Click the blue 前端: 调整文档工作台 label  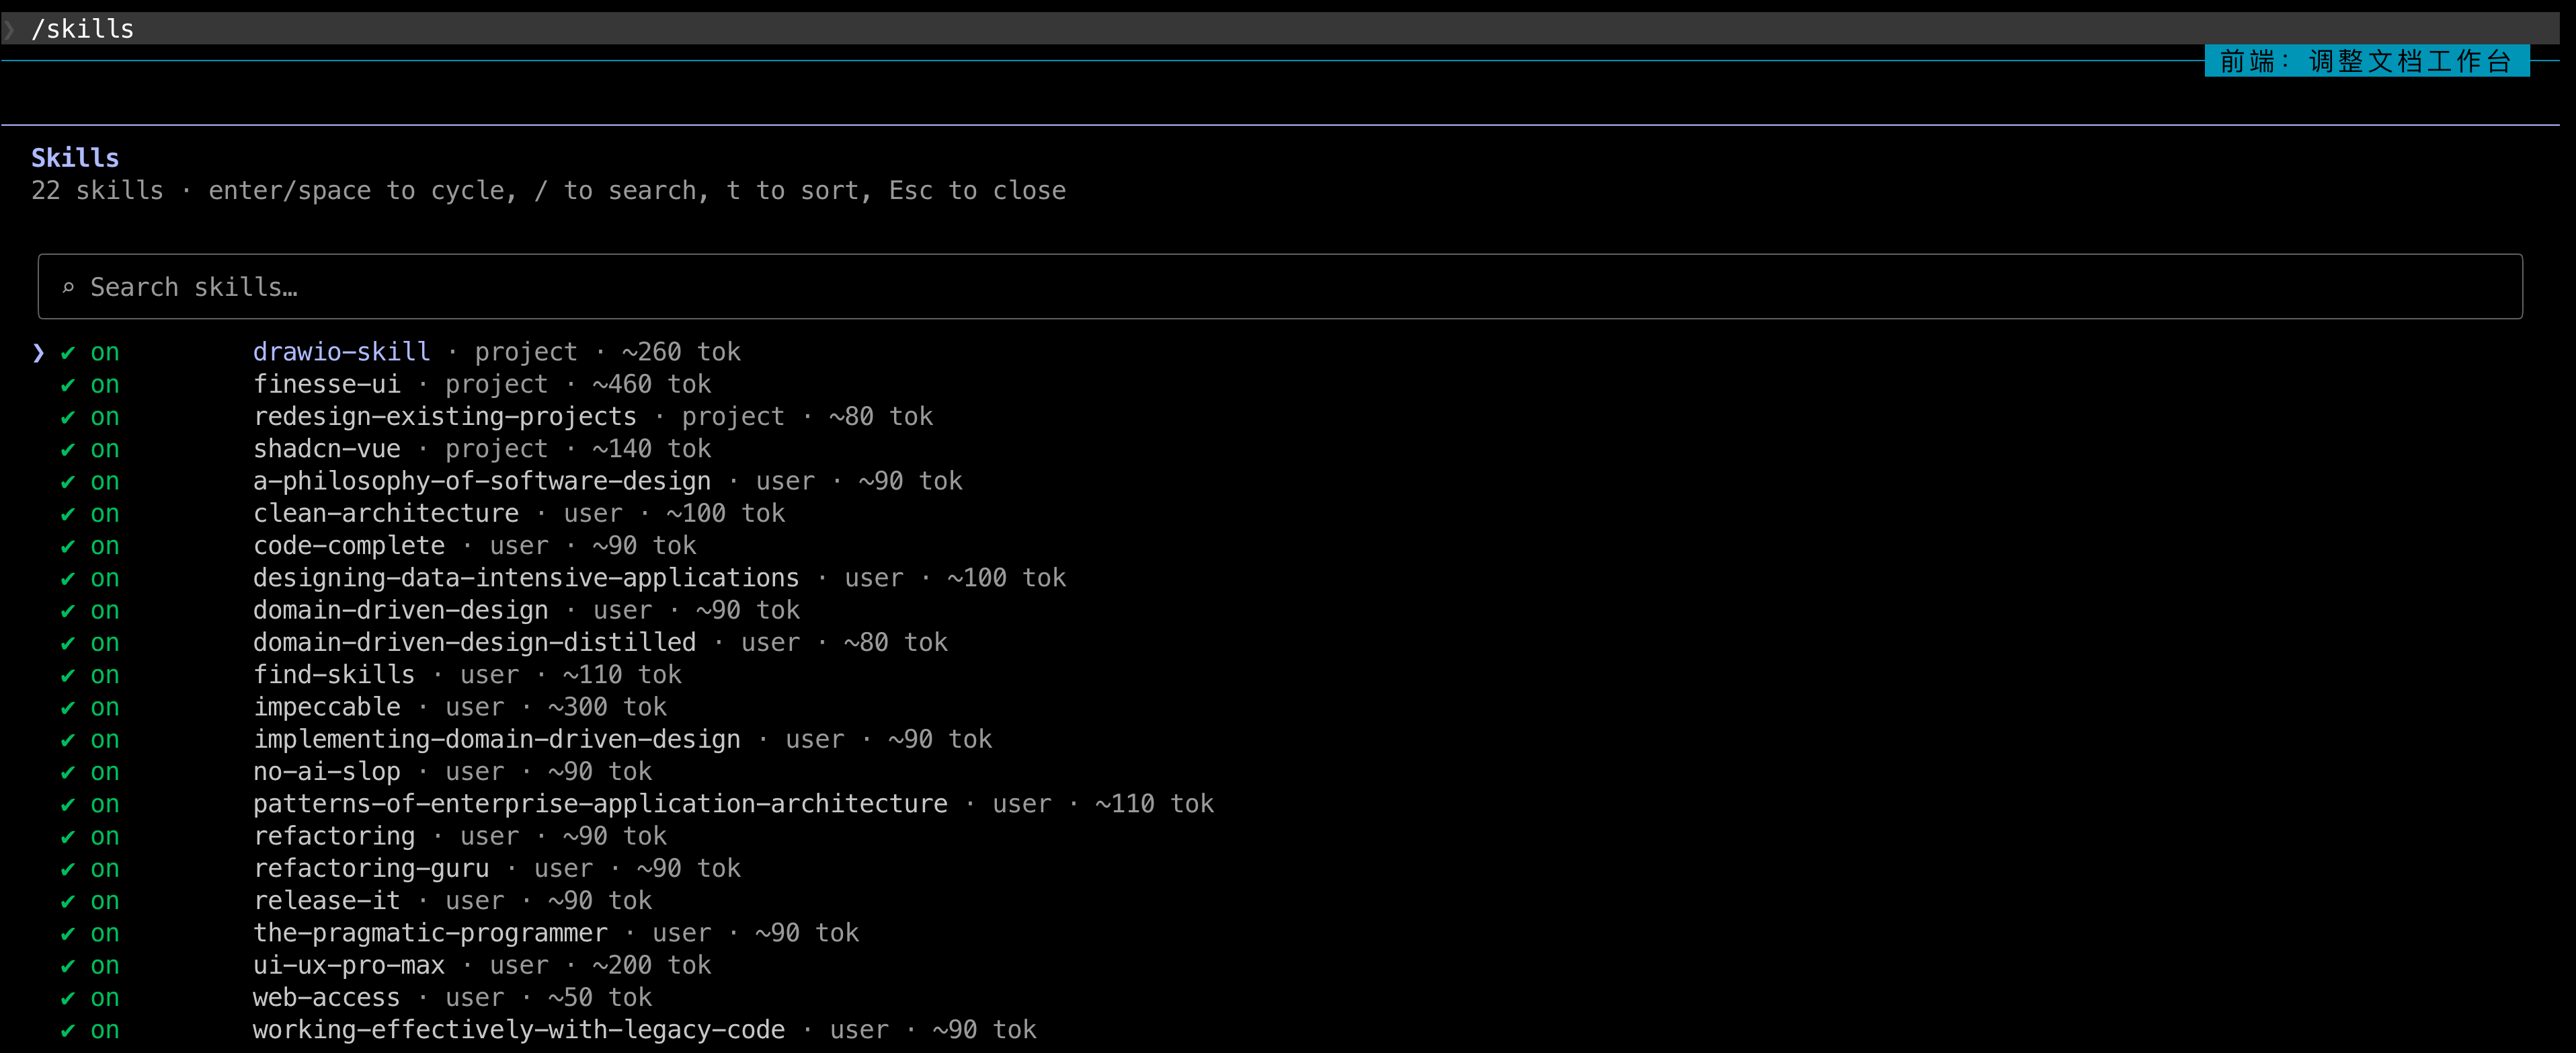point(2366,61)
